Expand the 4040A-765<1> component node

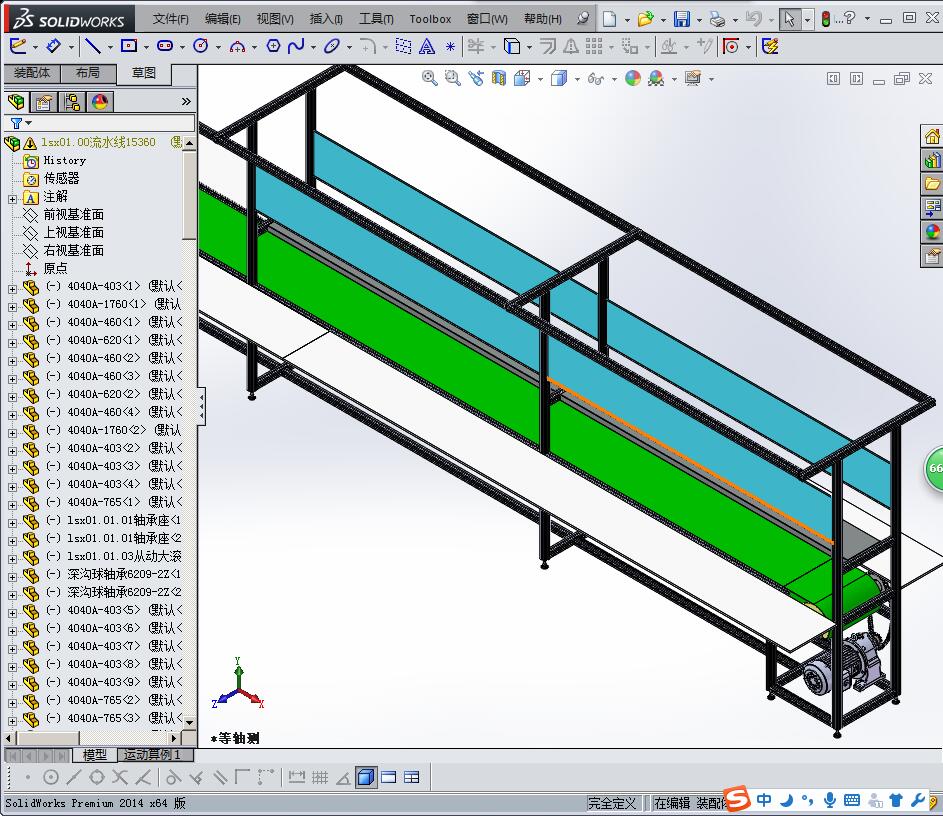pos(12,505)
